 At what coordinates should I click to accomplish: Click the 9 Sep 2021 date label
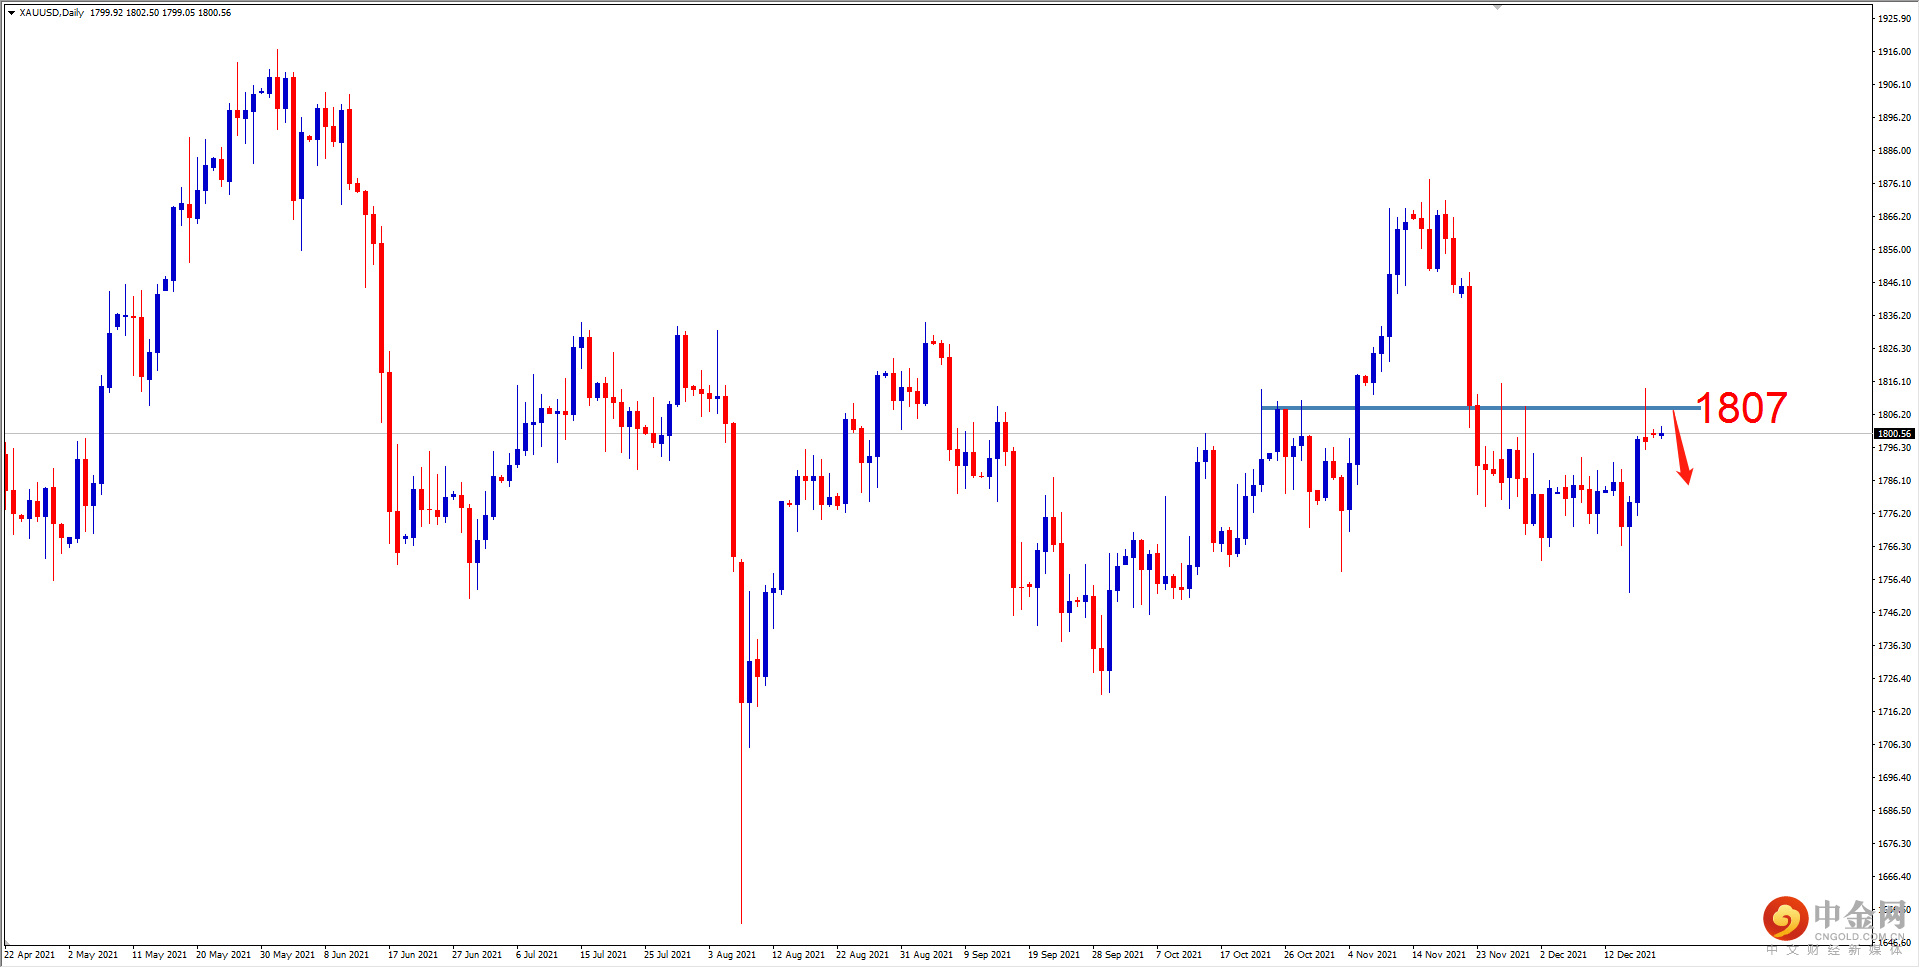[x=987, y=955]
